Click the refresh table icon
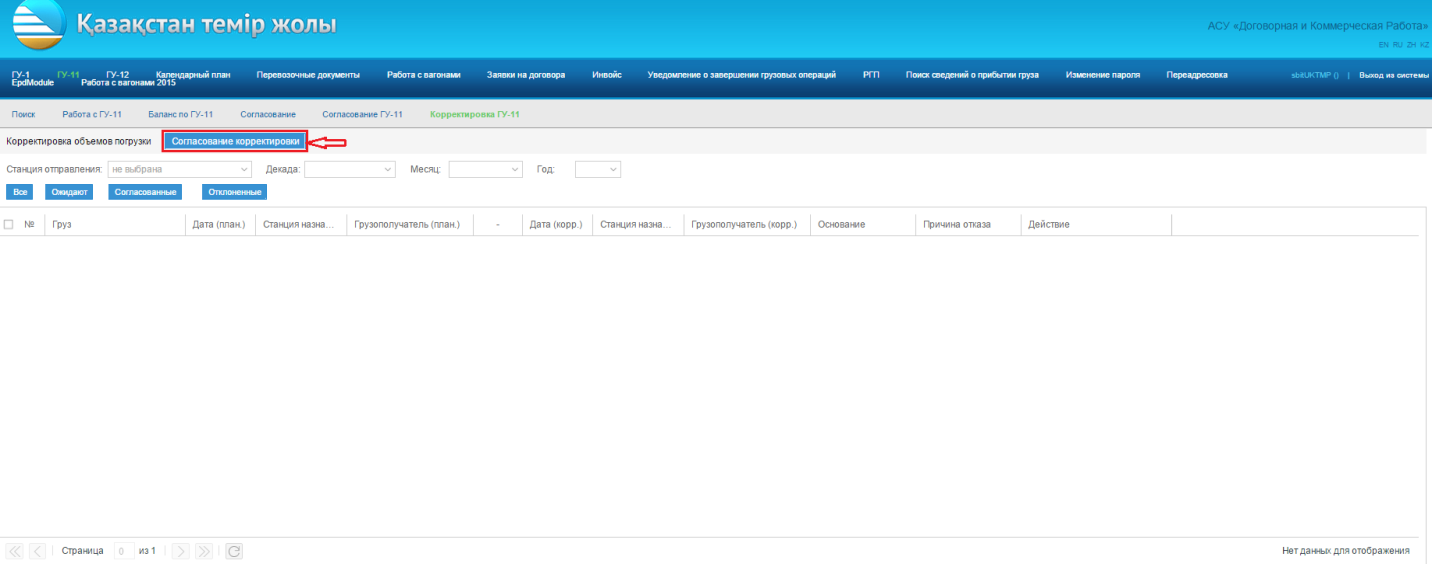The image size is (1432, 564). pos(233,551)
